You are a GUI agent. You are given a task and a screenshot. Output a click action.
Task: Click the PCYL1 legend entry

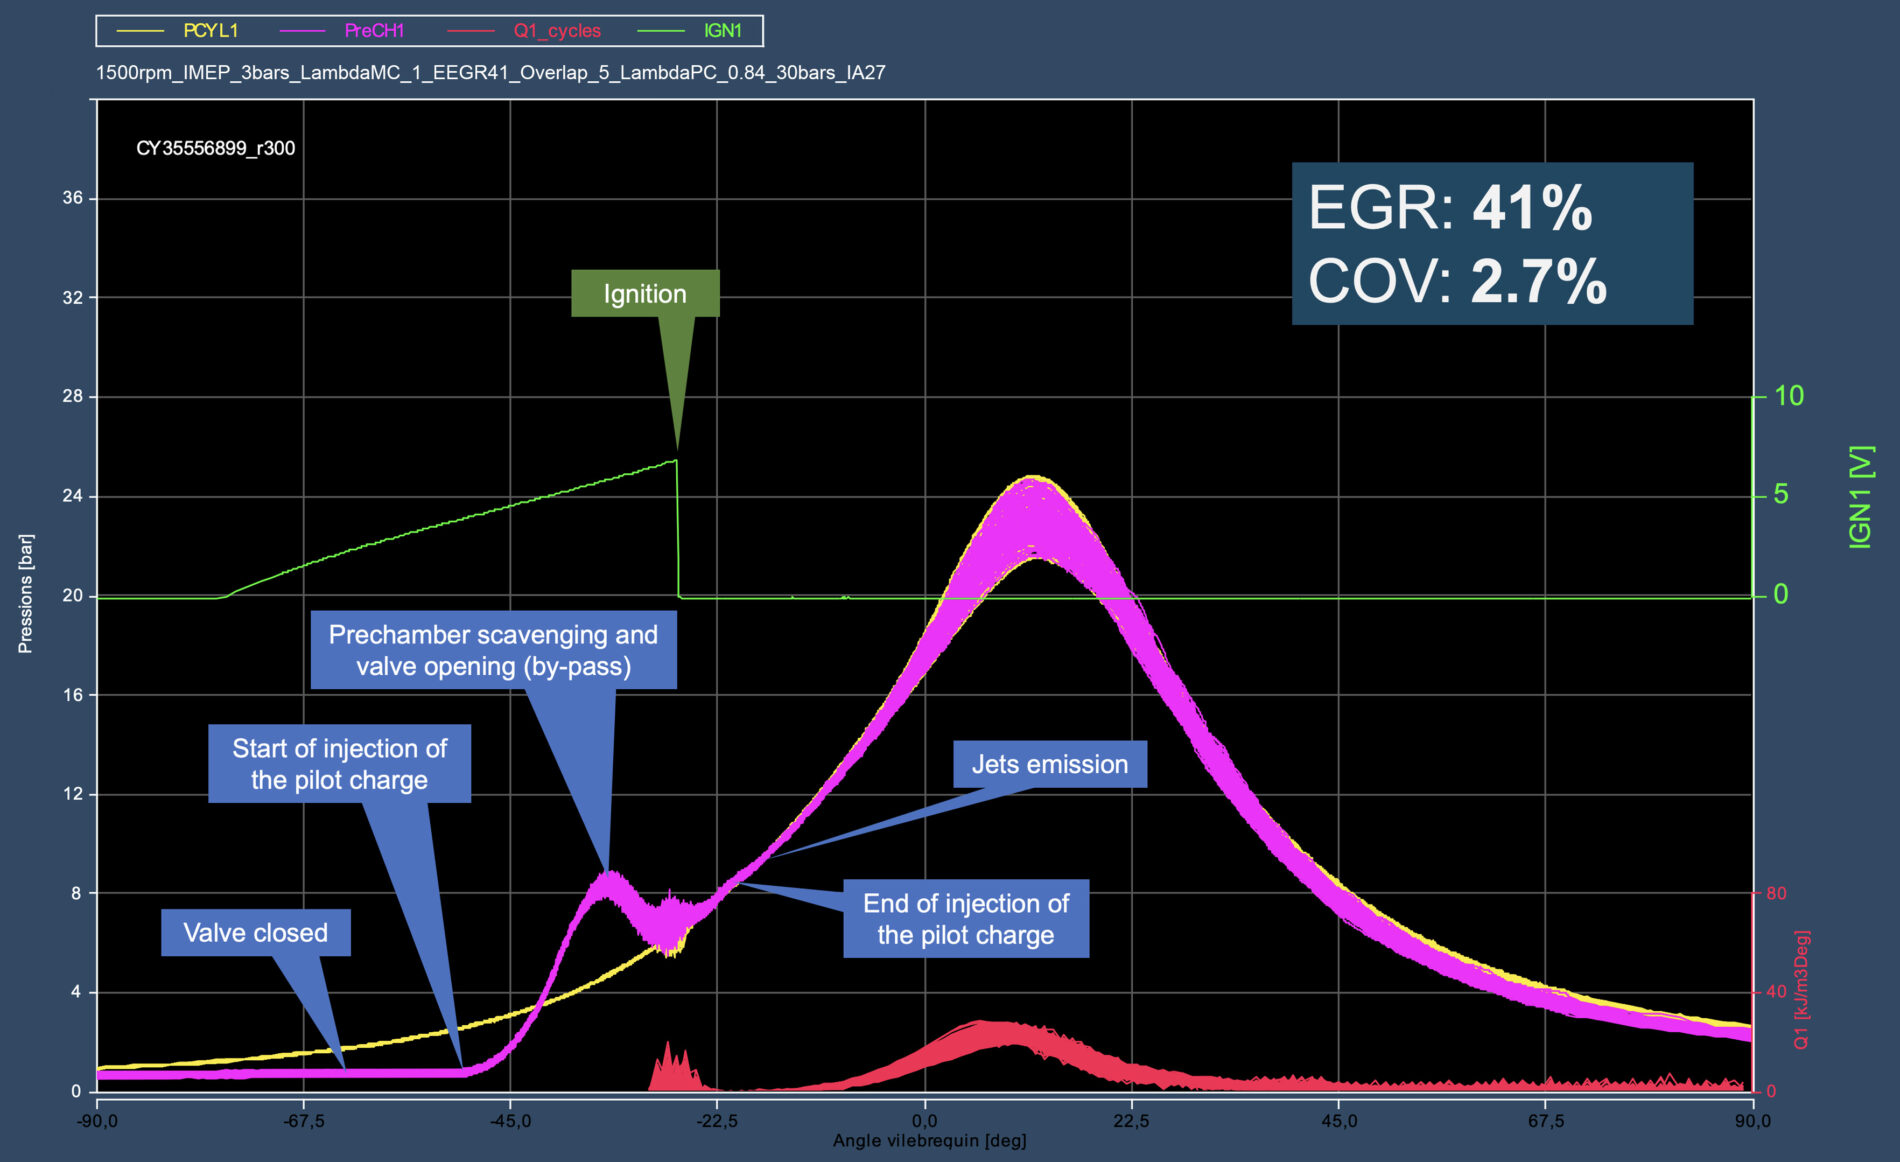[210, 31]
